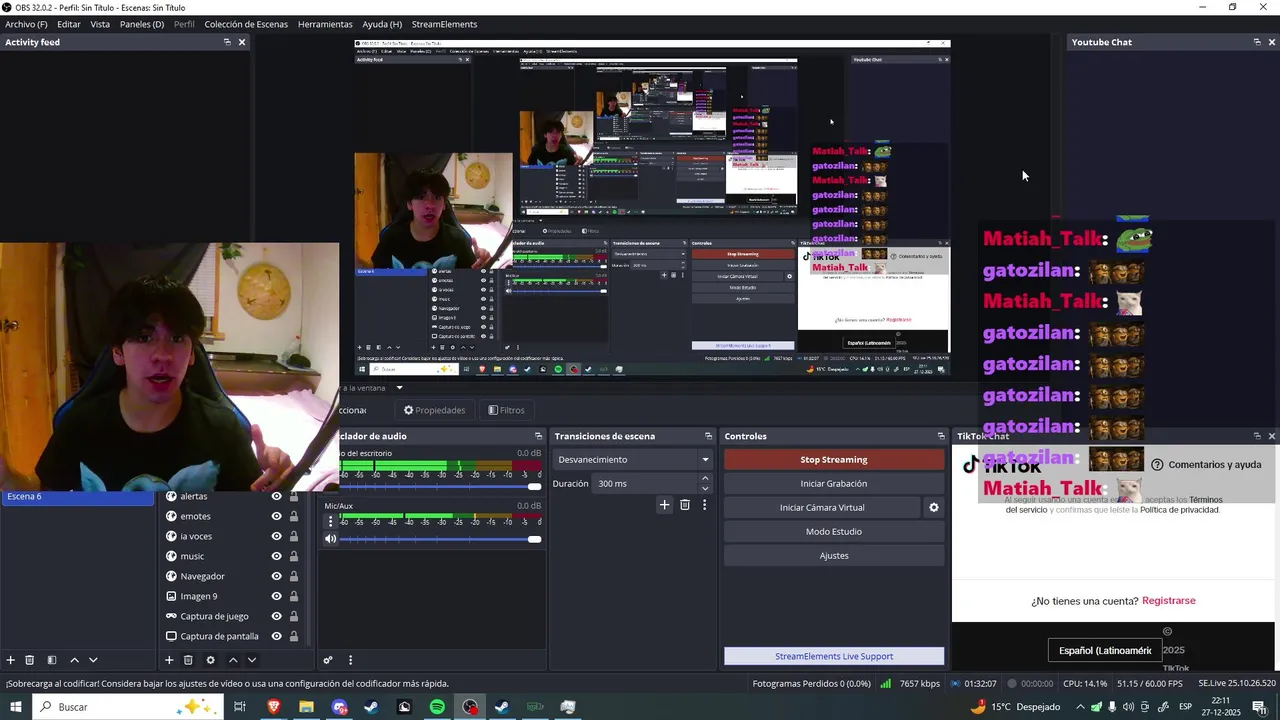Click Registrarse link in TikTok chat
The image size is (1280, 720).
1169,601
